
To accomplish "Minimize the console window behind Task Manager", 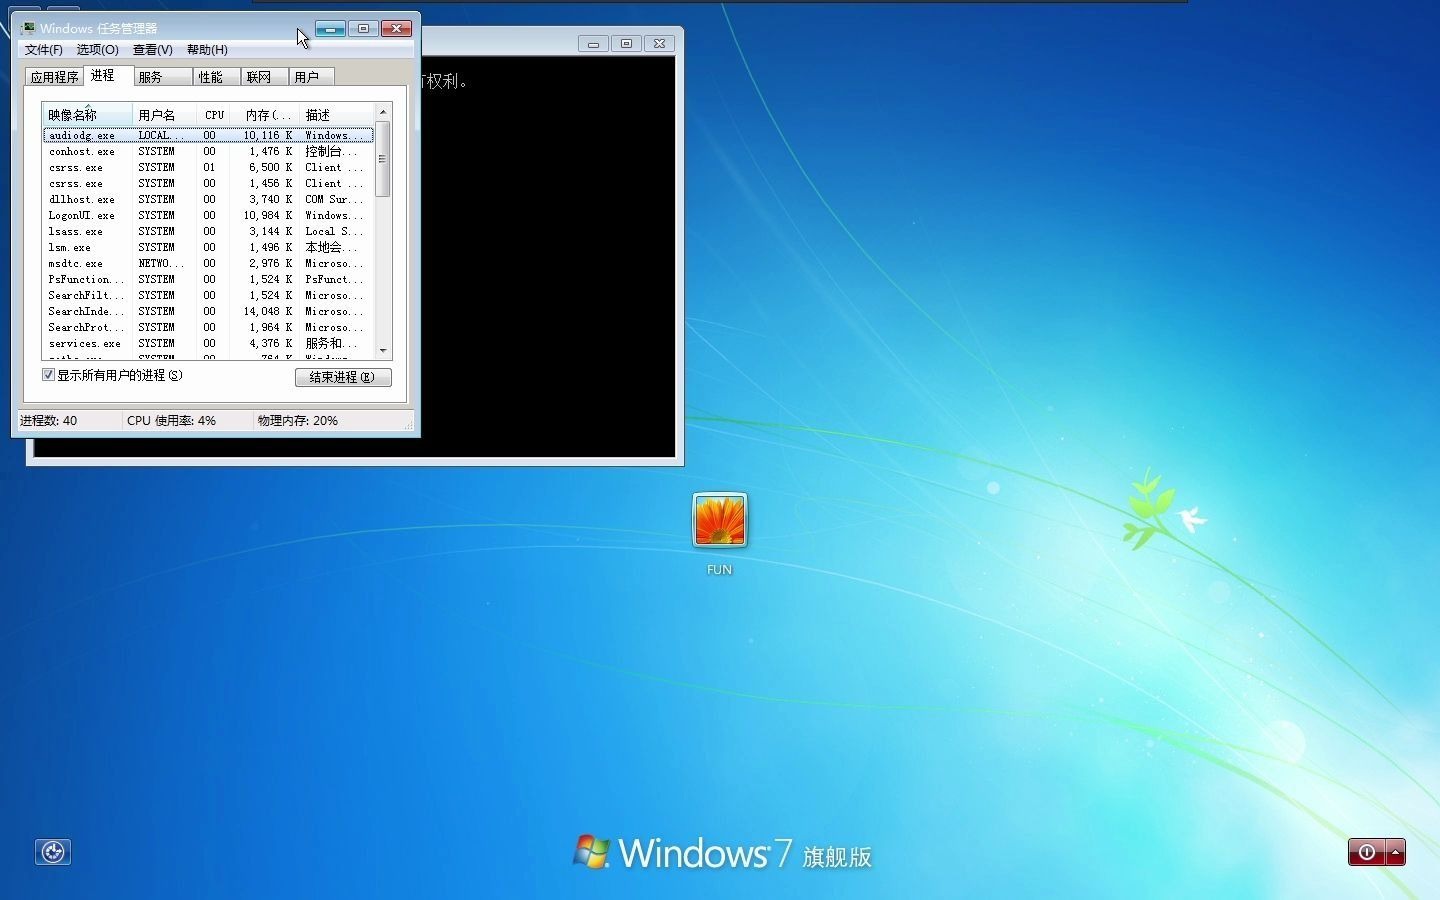I will point(593,44).
